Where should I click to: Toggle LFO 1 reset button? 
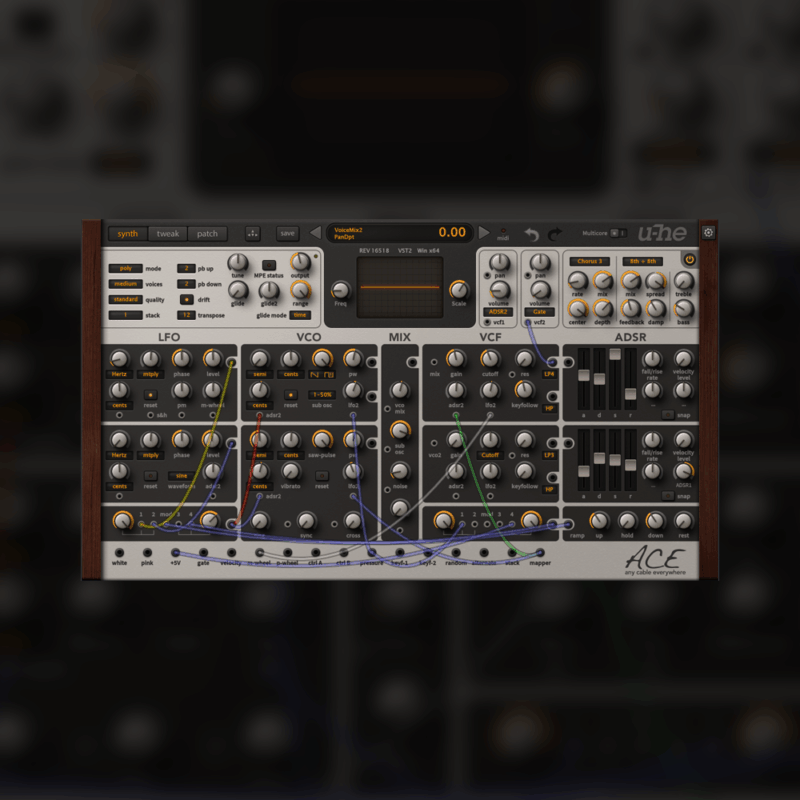[x=151, y=395]
